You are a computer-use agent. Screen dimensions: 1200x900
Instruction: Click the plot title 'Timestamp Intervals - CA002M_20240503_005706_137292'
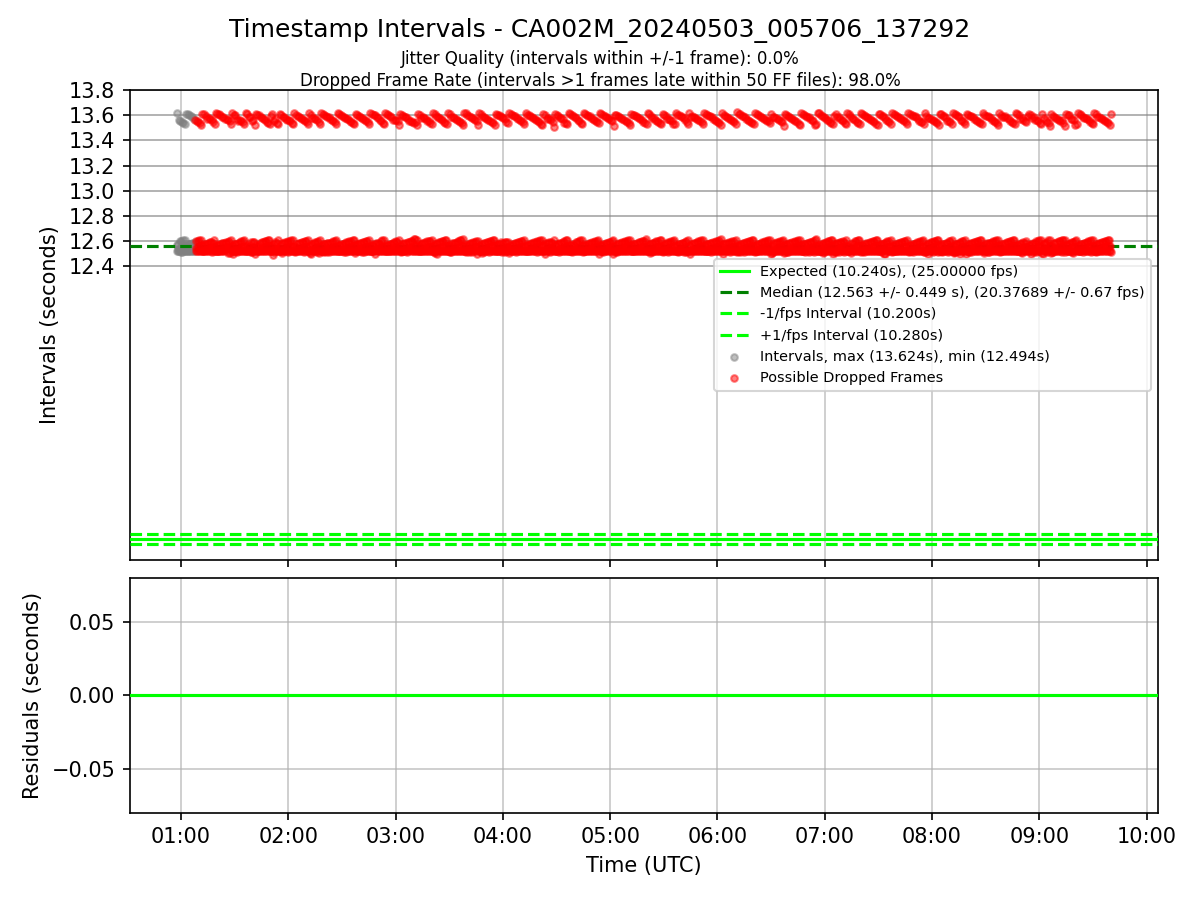pyautogui.click(x=599, y=29)
